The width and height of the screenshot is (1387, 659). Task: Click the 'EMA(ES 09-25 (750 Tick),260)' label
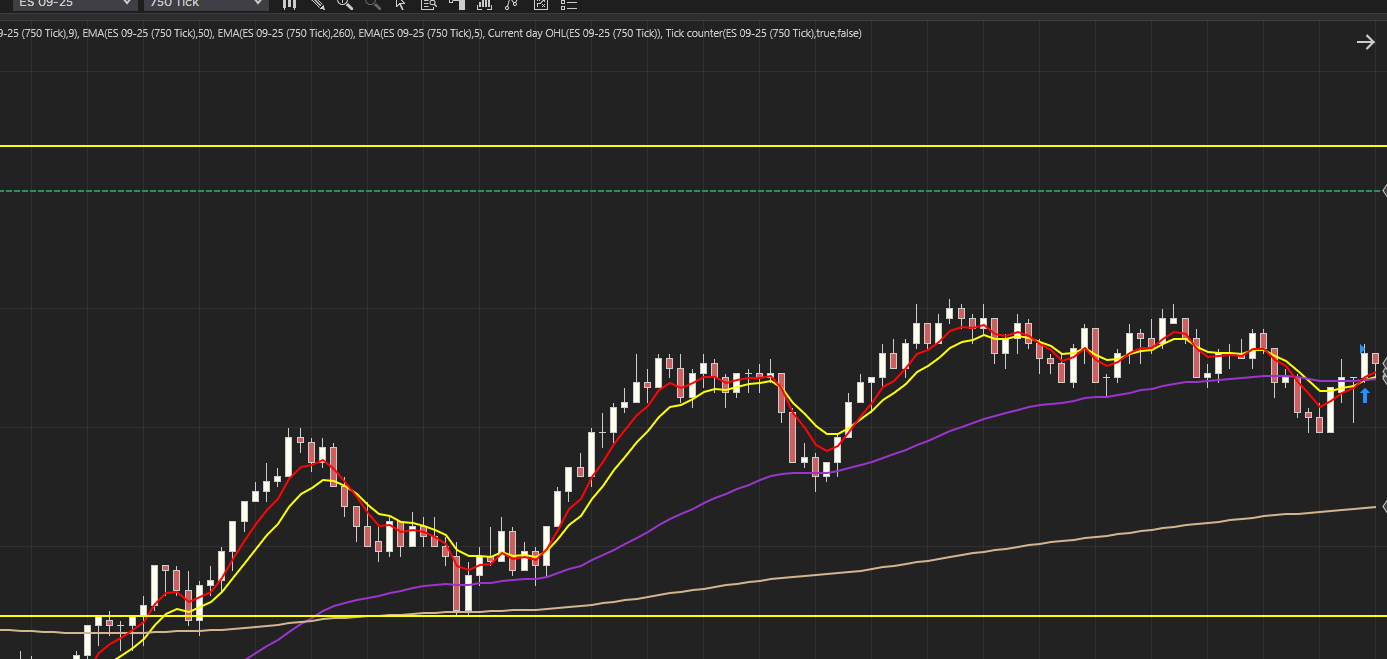point(286,33)
